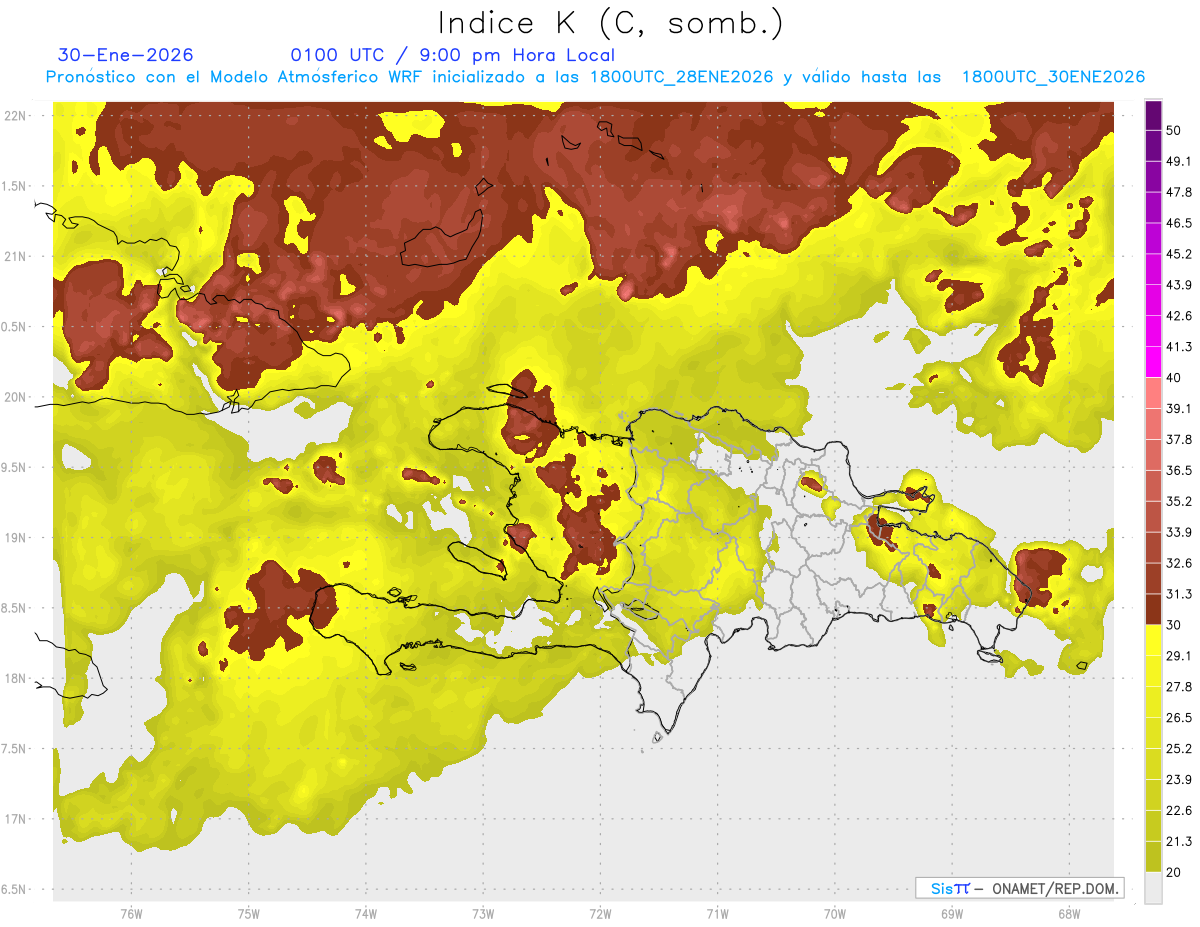Click the '25.2' color scale value
Screen dimensions: 1200x927
[1178, 749]
